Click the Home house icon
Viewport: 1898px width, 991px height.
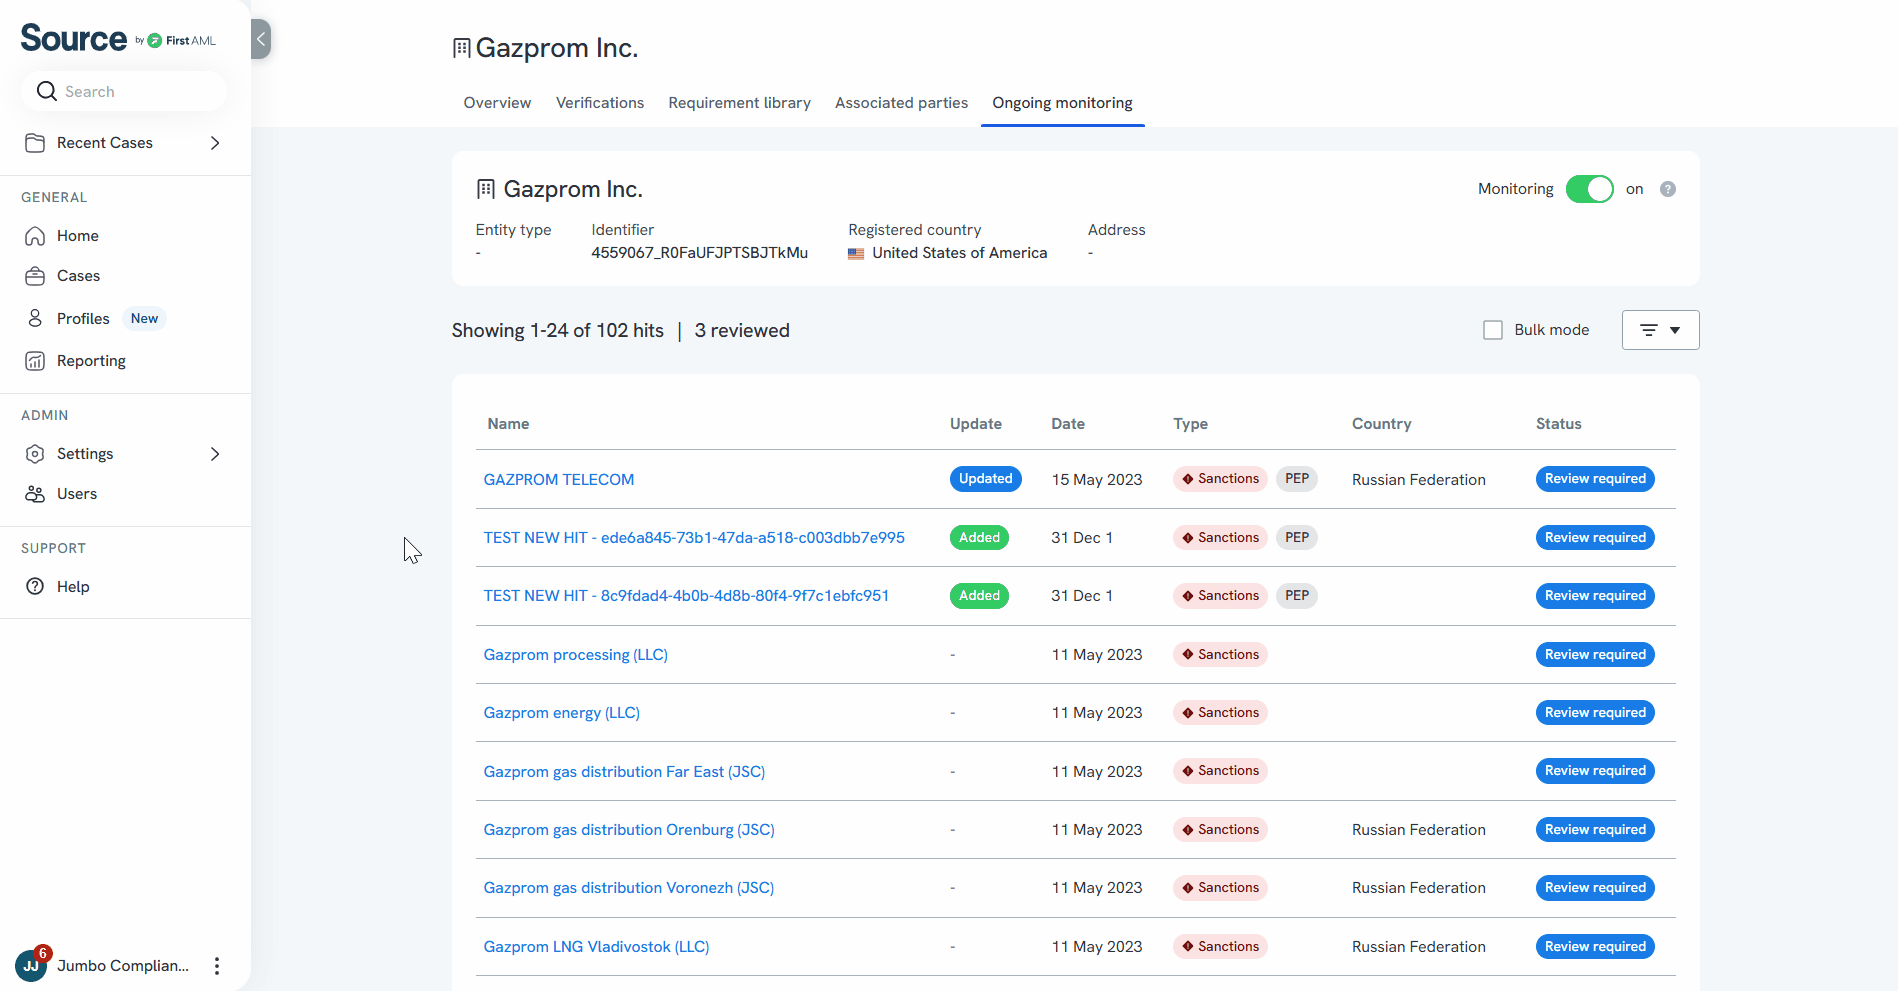pyautogui.click(x=35, y=236)
